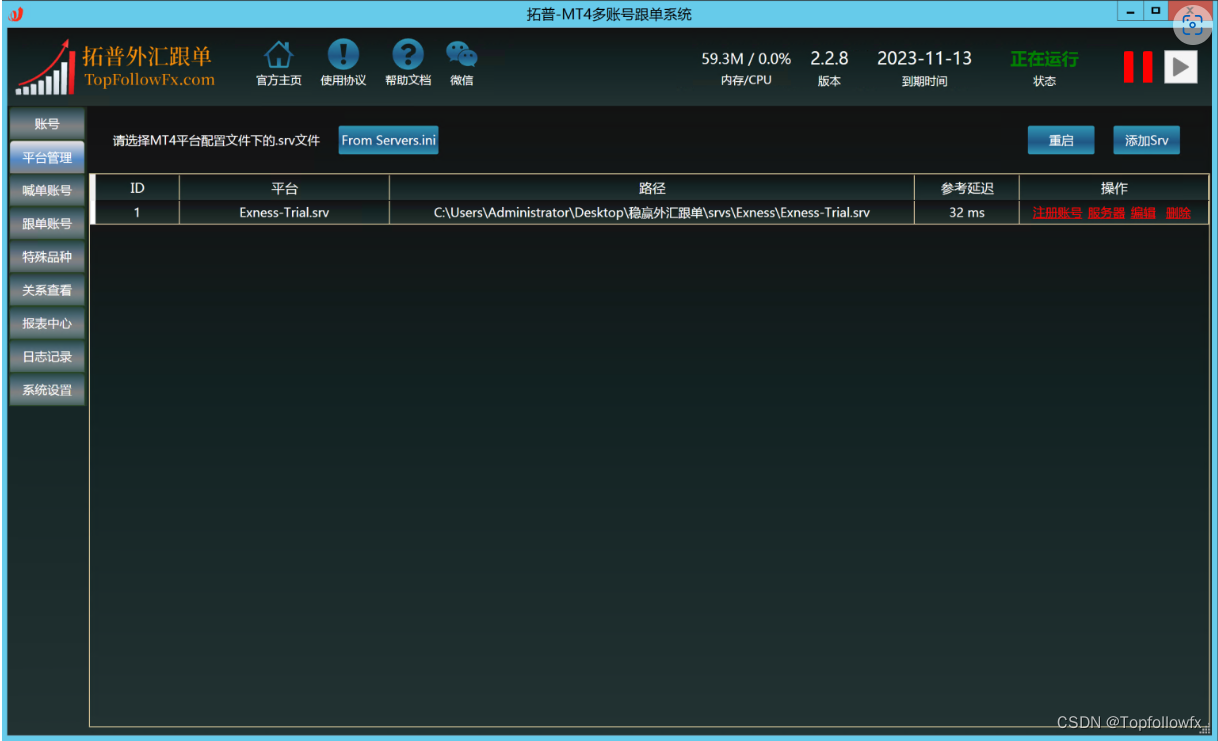Select 喊单账号 in the sidebar
The width and height of the screenshot is (1218, 741).
[x=46, y=190]
